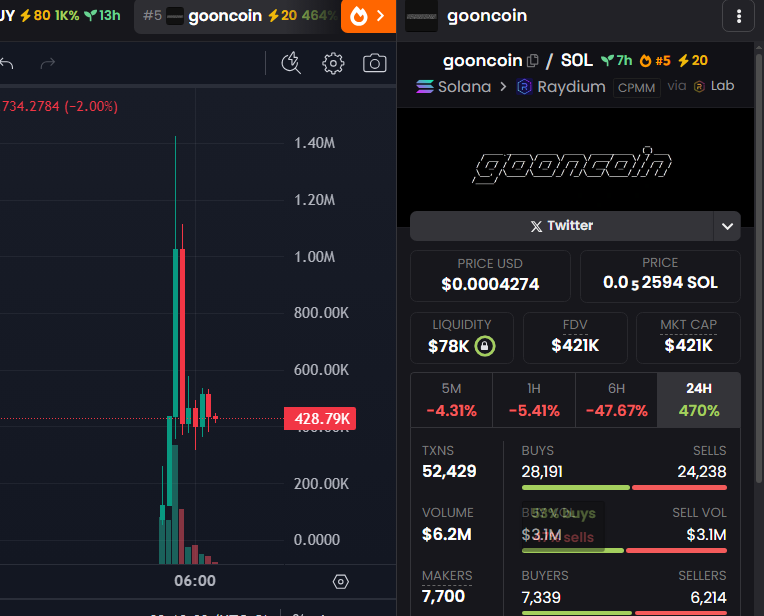The image size is (764, 616).
Task: Click the lightning 20 boosts badge in header
Action: (693, 60)
